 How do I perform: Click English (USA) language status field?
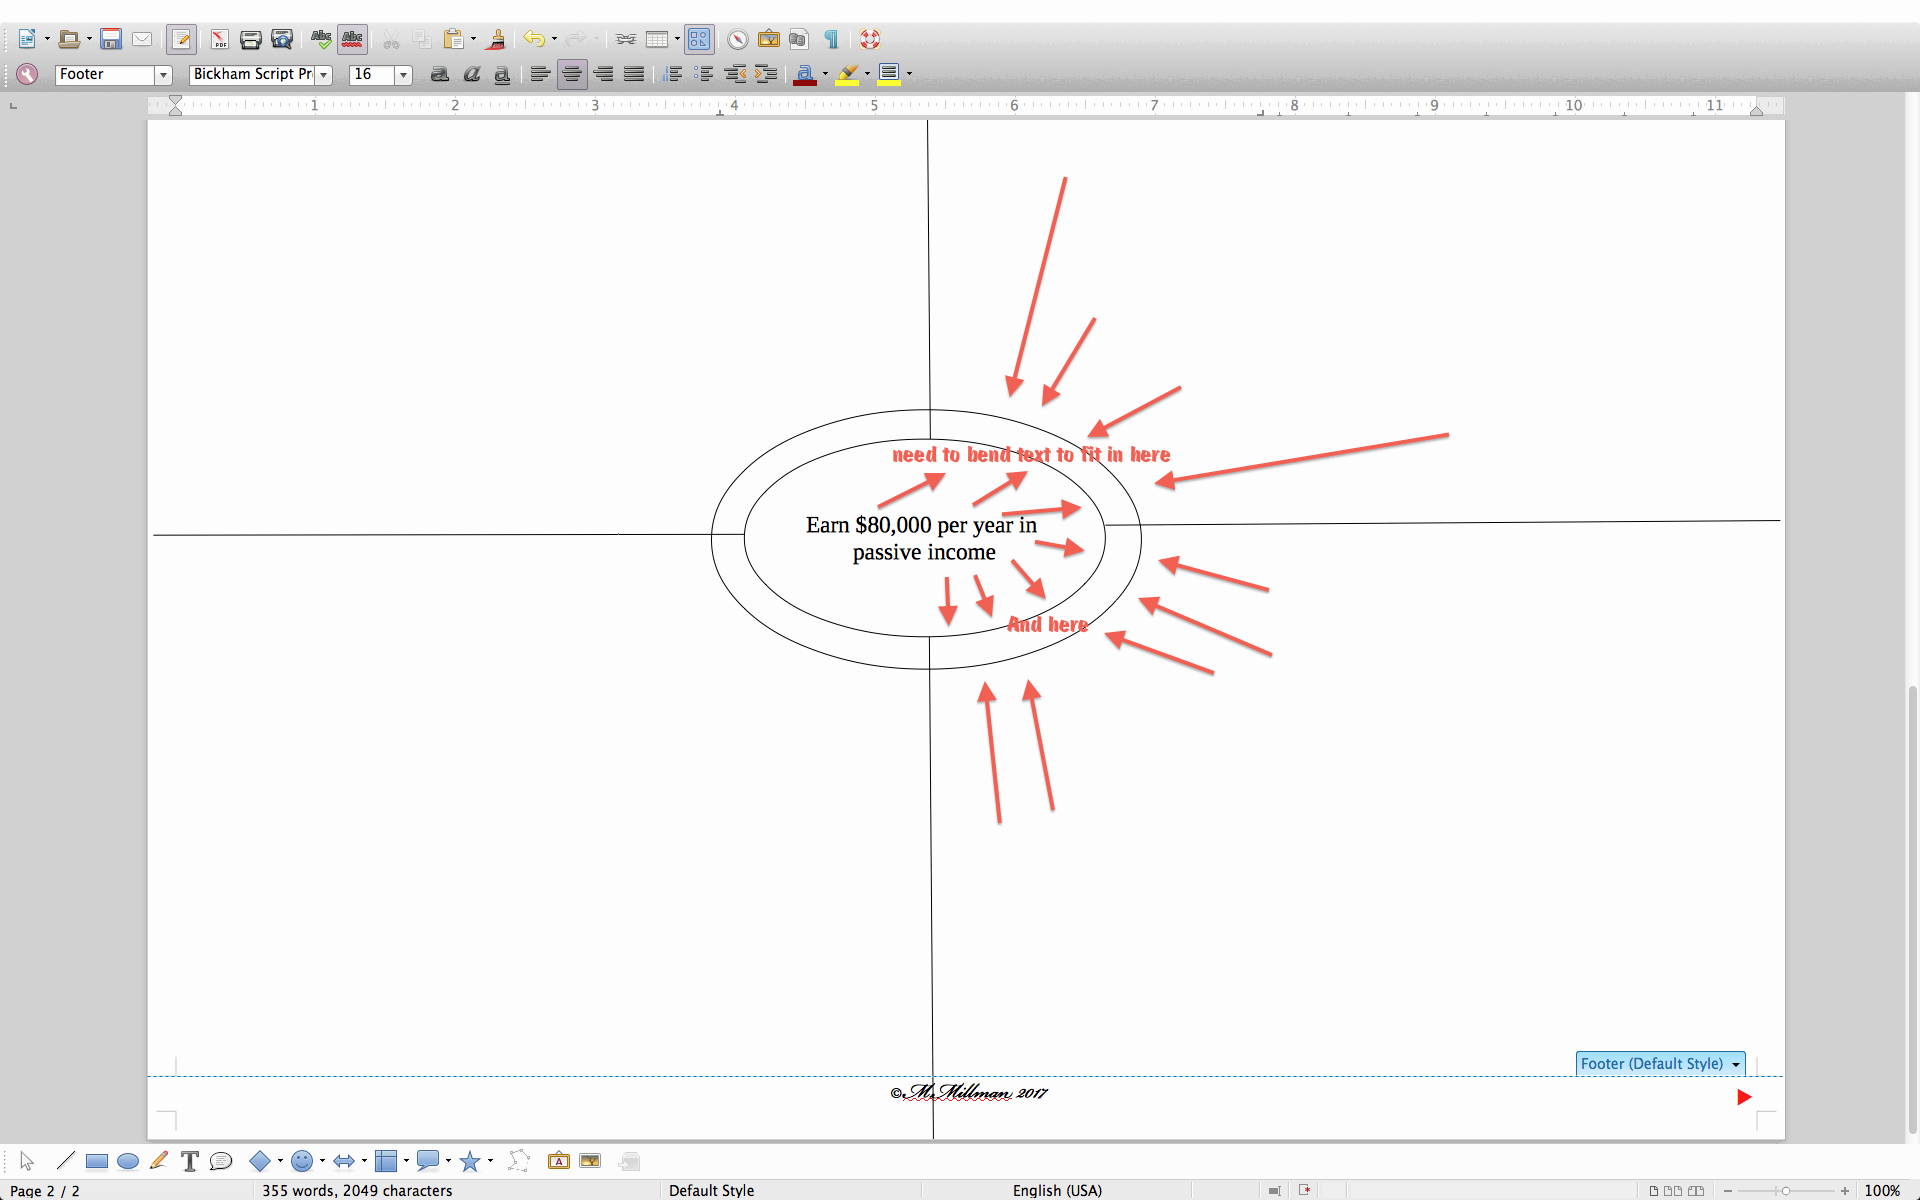1057,1190
